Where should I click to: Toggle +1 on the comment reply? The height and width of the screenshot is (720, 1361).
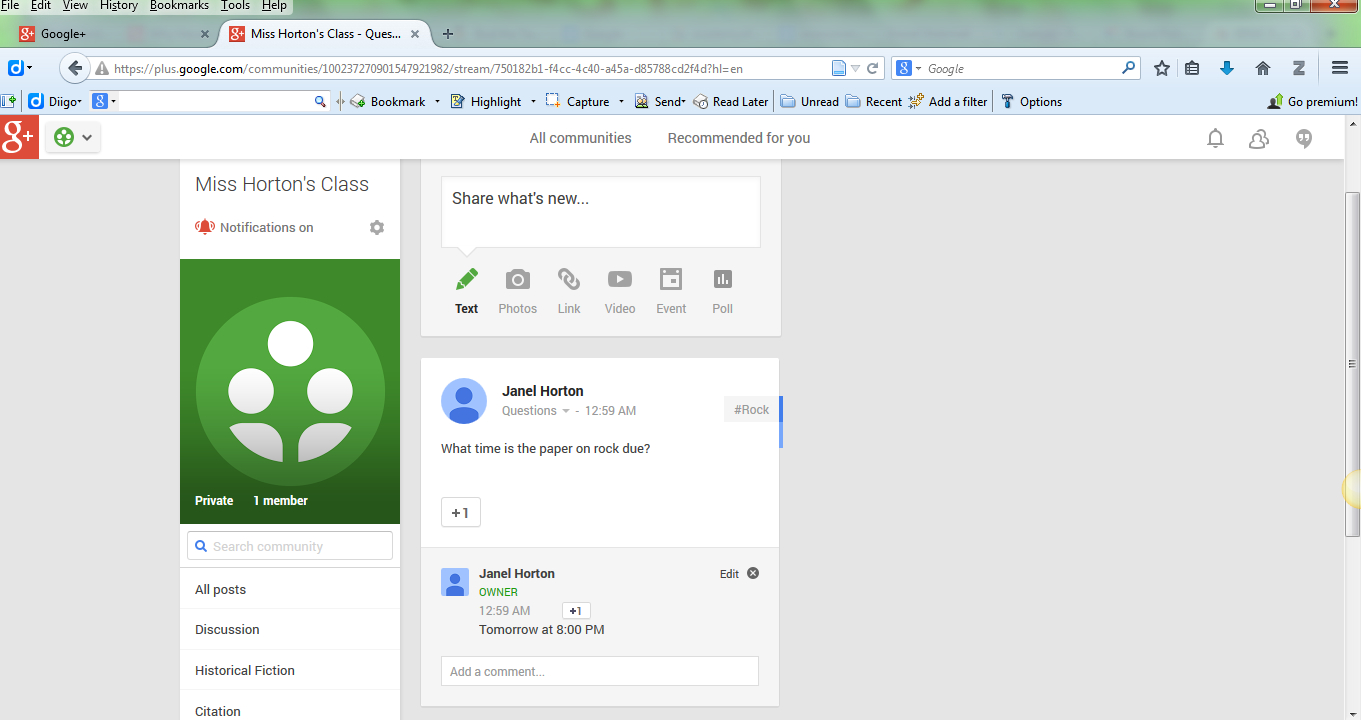click(x=576, y=611)
